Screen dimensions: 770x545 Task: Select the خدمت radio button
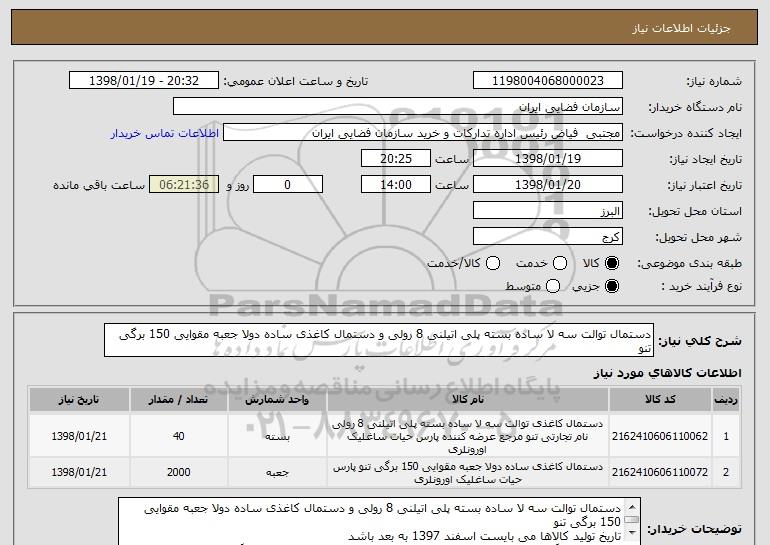(x=560, y=263)
